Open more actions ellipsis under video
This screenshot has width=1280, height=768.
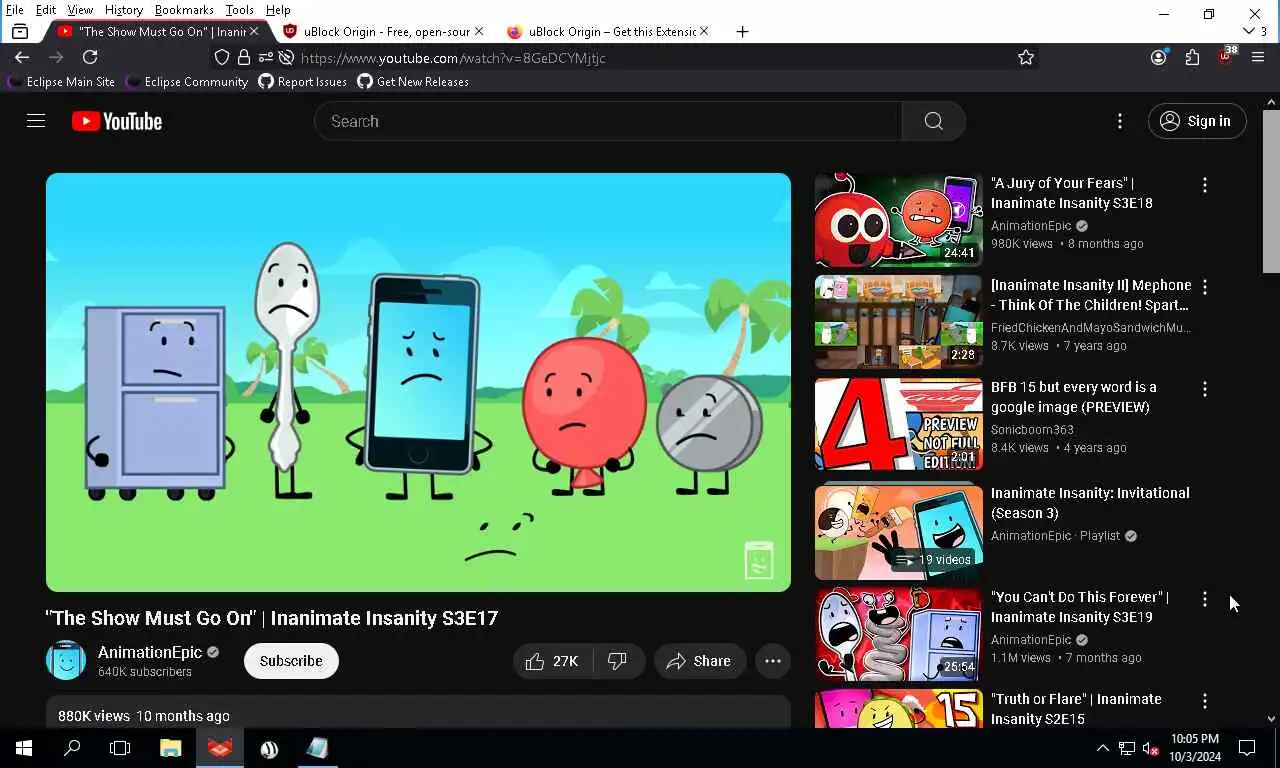pyautogui.click(x=772, y=661)
